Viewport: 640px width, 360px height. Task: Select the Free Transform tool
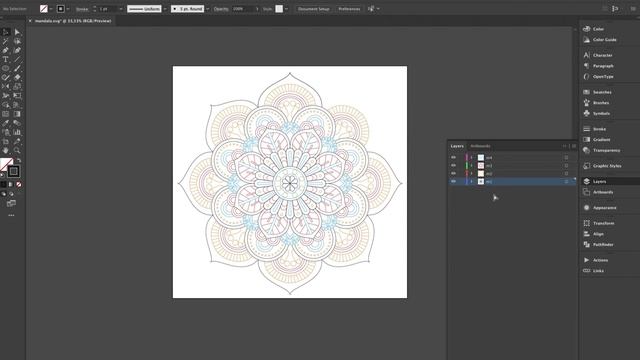pos(17,96)
